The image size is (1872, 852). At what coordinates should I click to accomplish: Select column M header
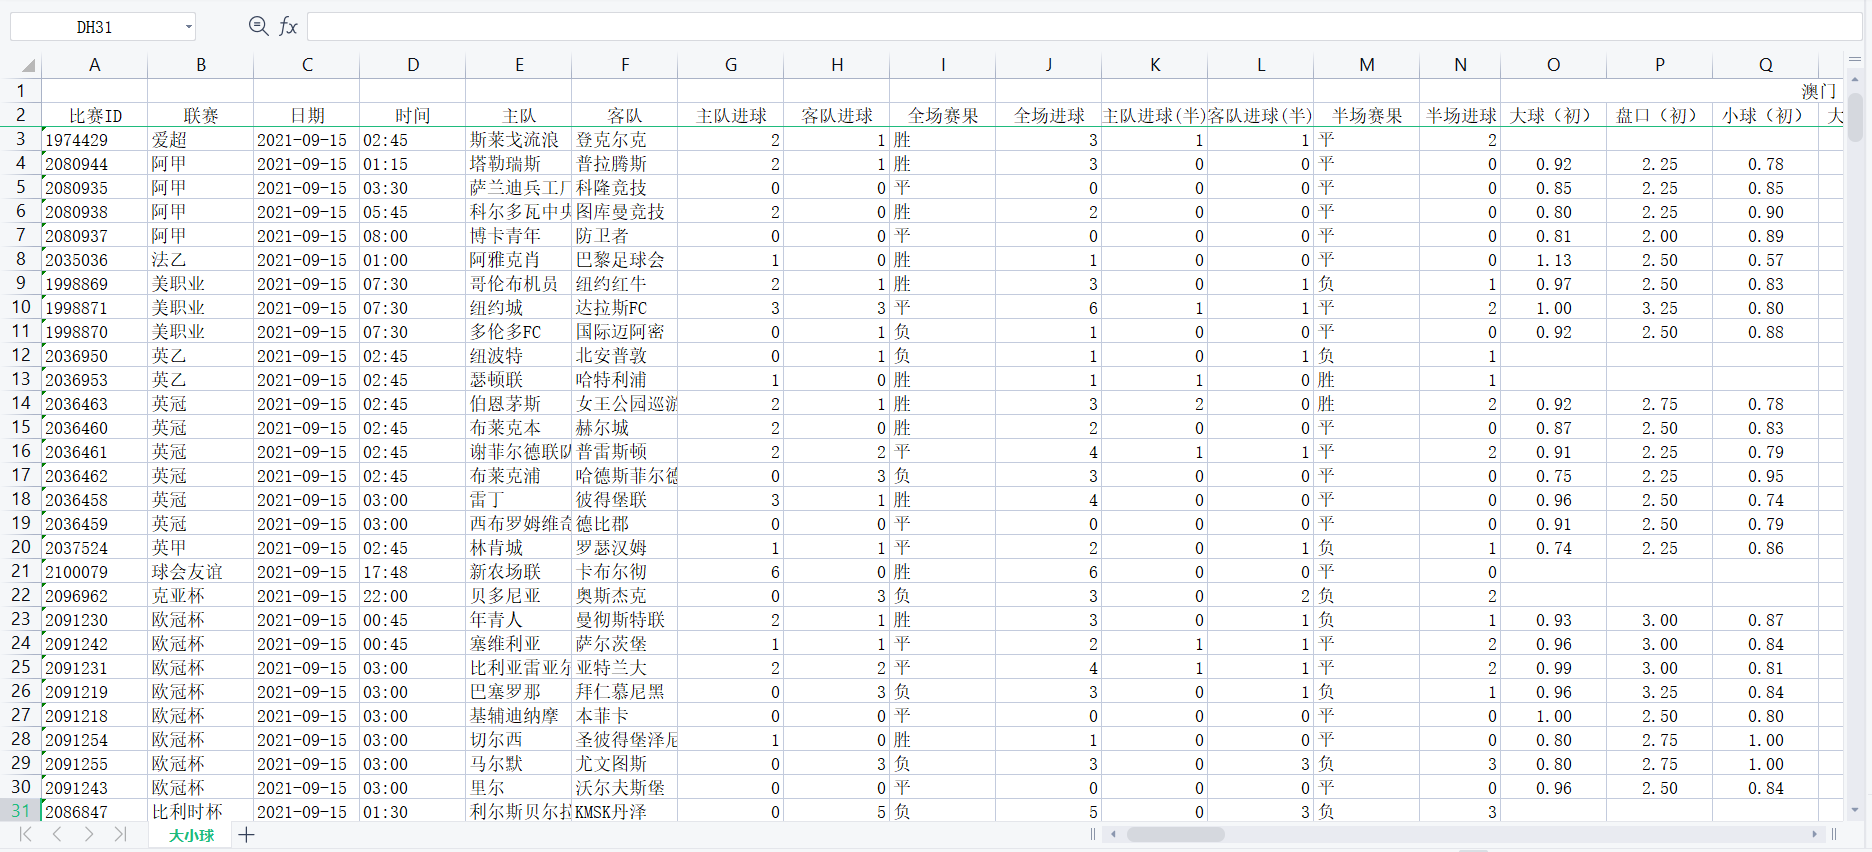point(1366,65)
